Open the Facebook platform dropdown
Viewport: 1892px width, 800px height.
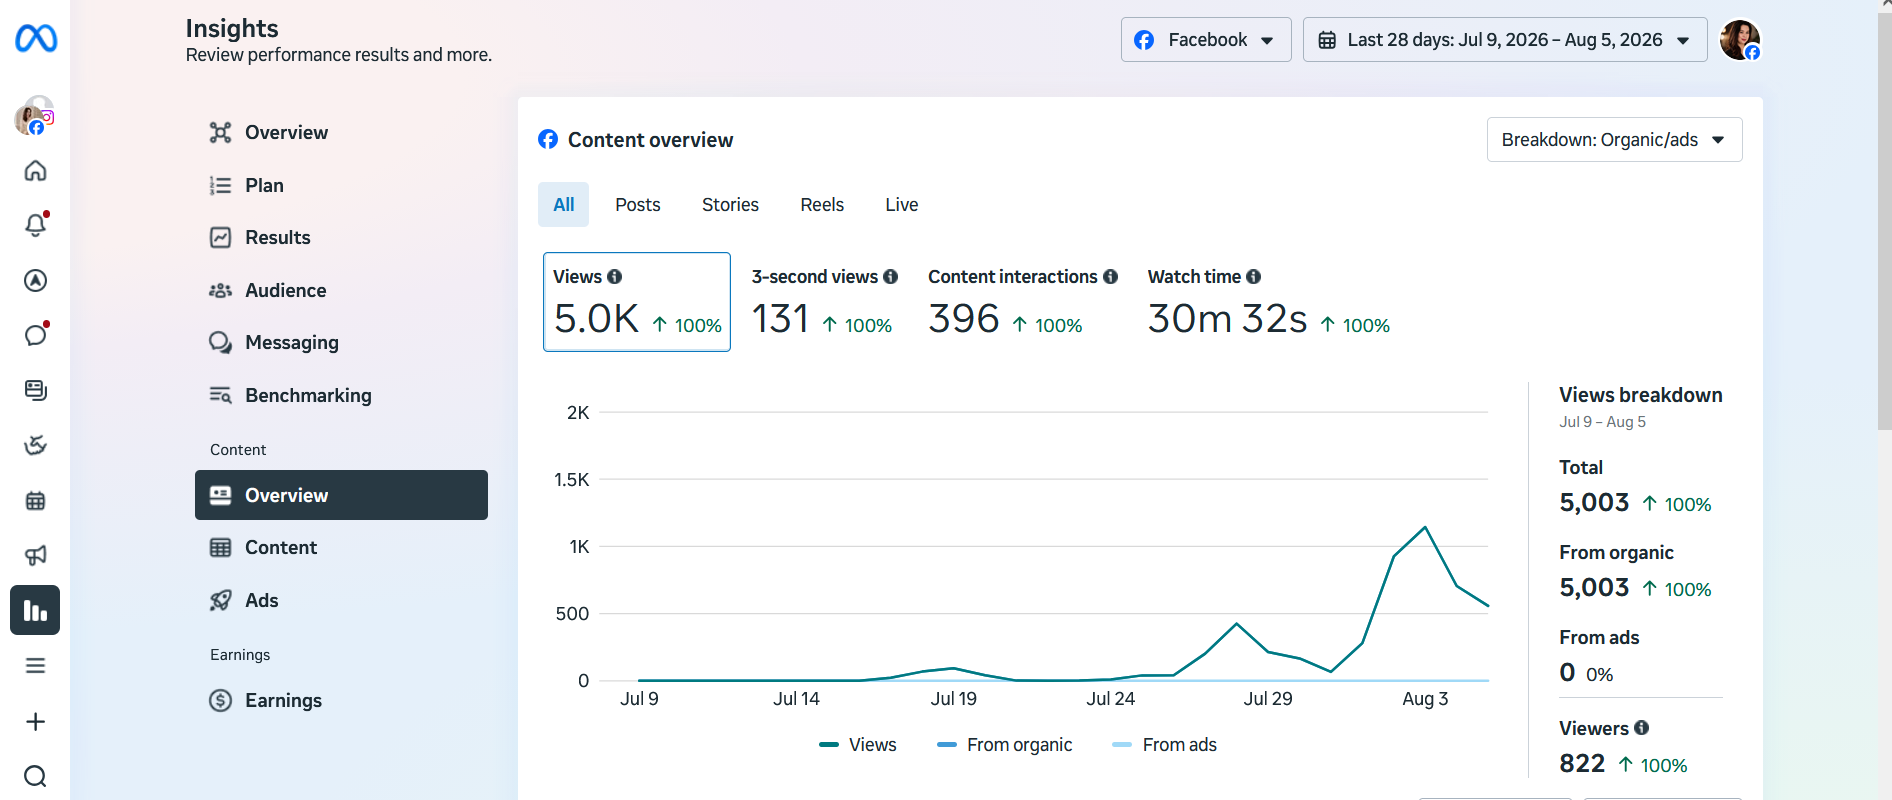tap(1206, 40)
